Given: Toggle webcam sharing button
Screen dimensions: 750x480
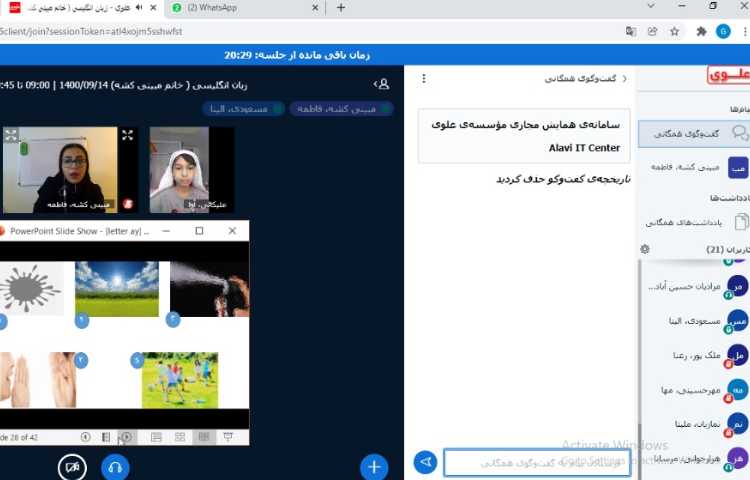Looking at the screenshot, I should [x=72, y=467].
